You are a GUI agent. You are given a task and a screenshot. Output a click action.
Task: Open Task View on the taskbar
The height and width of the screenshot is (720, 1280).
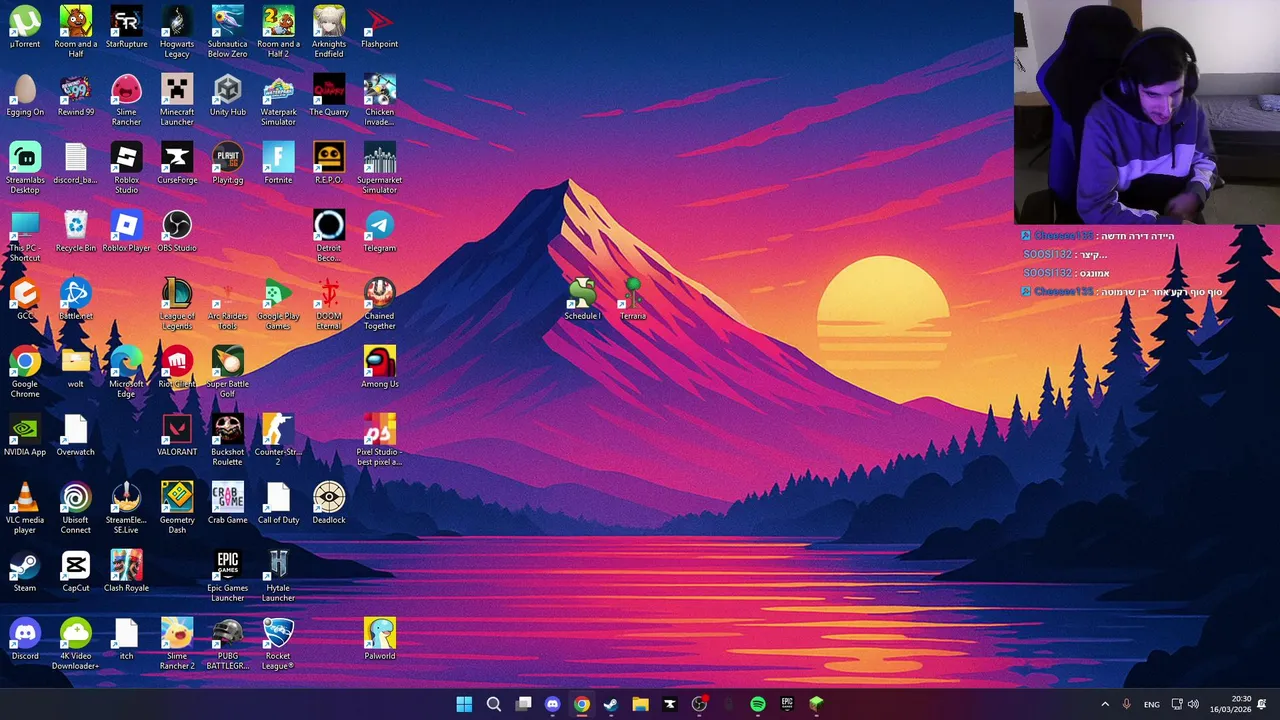(x=523, y=704)
